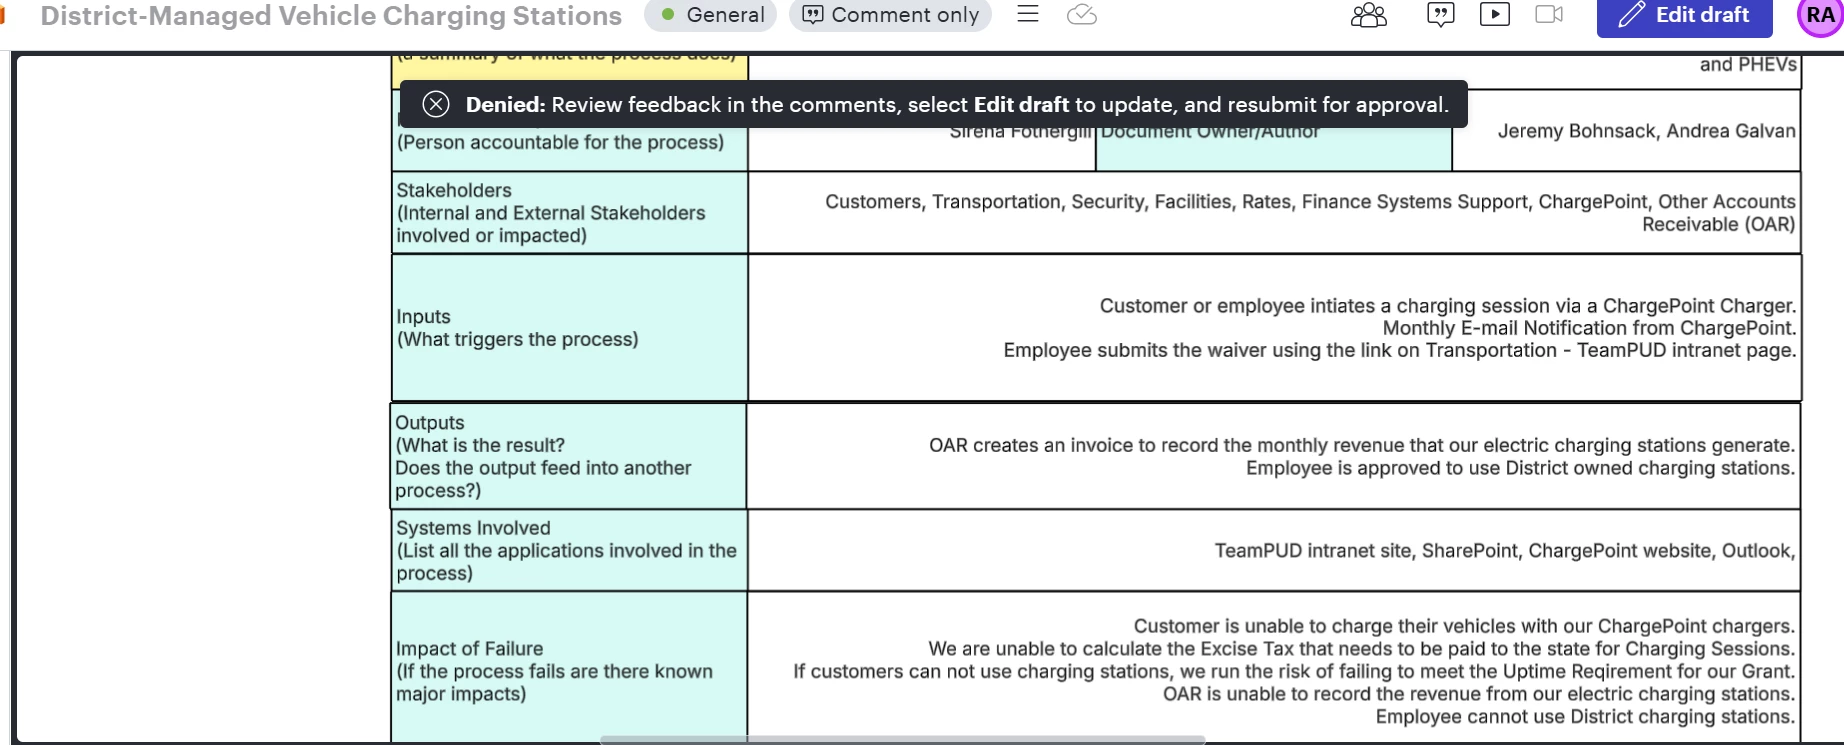Viewport: 1844px width, 745px height.
Task: Click the line OAR is unable to record the revenue
Action: pos(1478,694)
